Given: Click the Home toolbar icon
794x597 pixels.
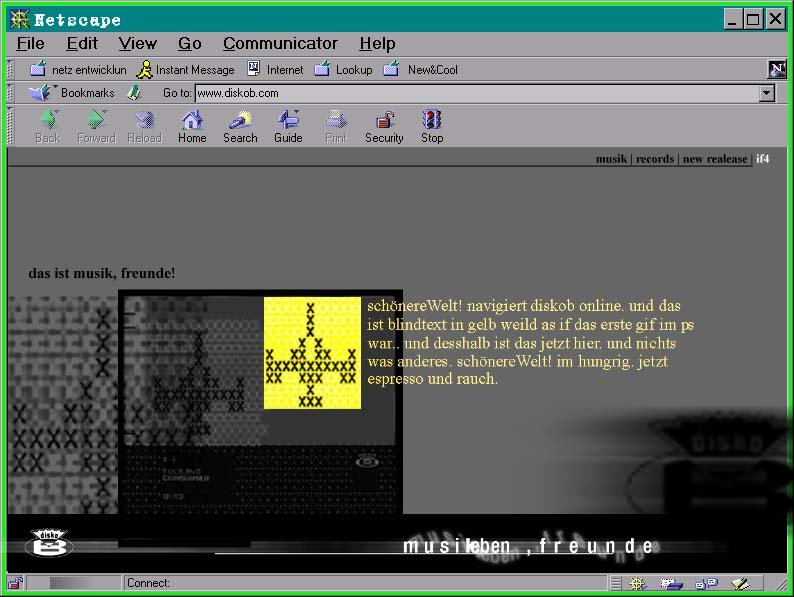Looking at the screenshot, I should click(192, 127).
